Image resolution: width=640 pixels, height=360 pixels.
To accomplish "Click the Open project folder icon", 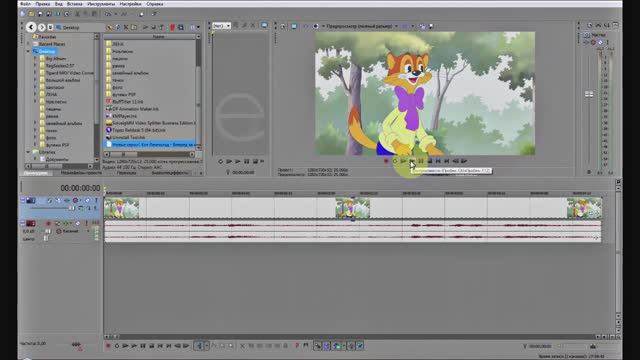I will click(31, 14).
